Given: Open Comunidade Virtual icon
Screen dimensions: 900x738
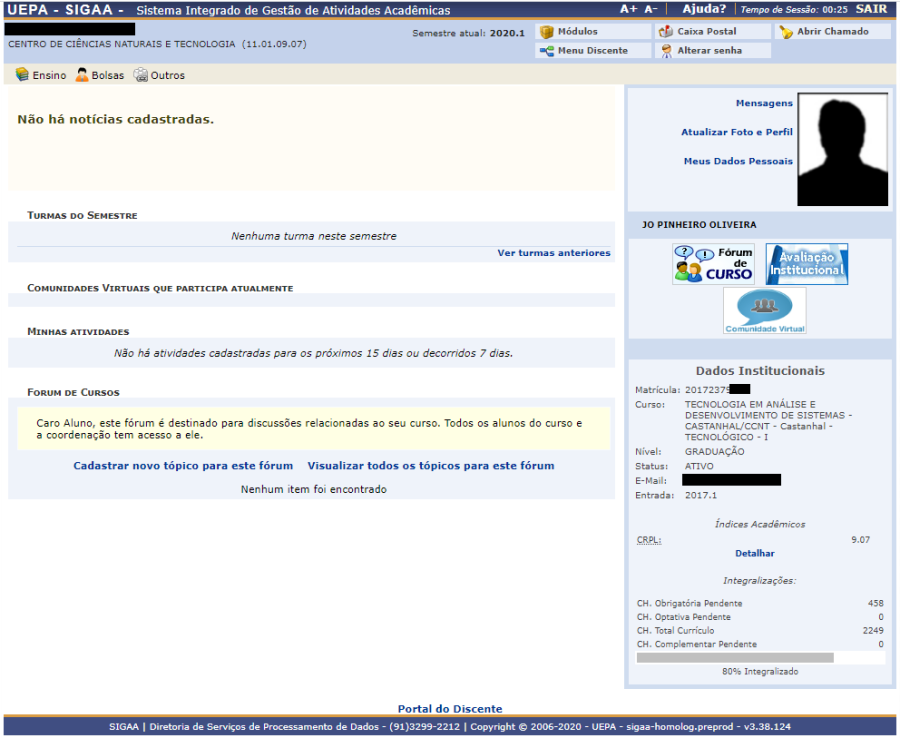Looking at the screenshot, I should [764, 310].
